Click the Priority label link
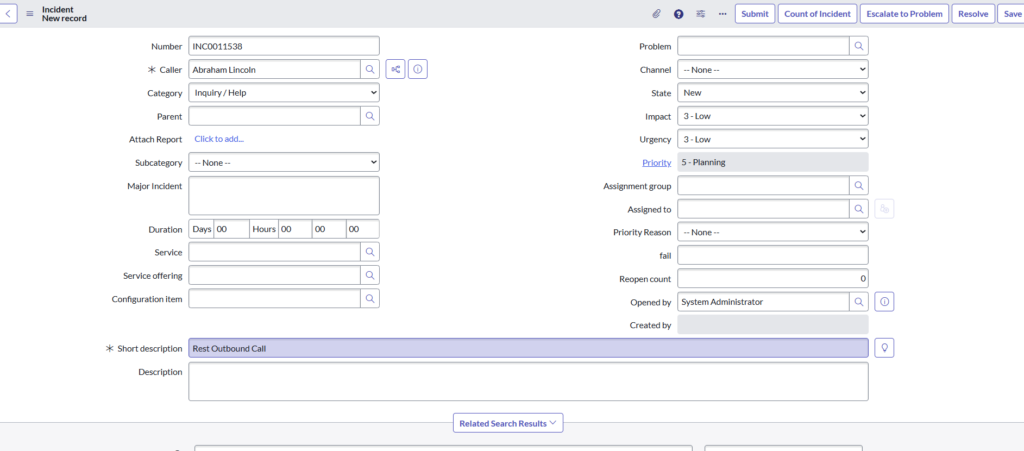Screen dimensions: 1024x451 pos(656,162)
